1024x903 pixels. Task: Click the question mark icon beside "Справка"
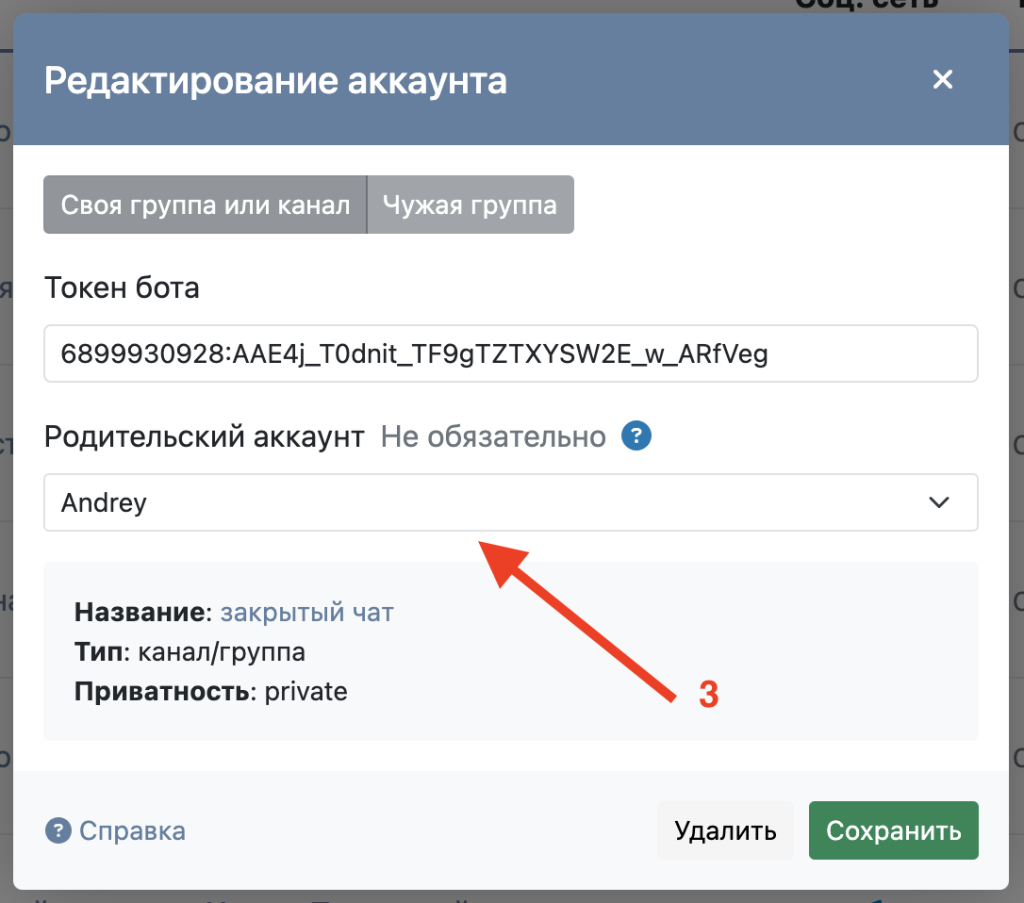[x=58, y=831]
